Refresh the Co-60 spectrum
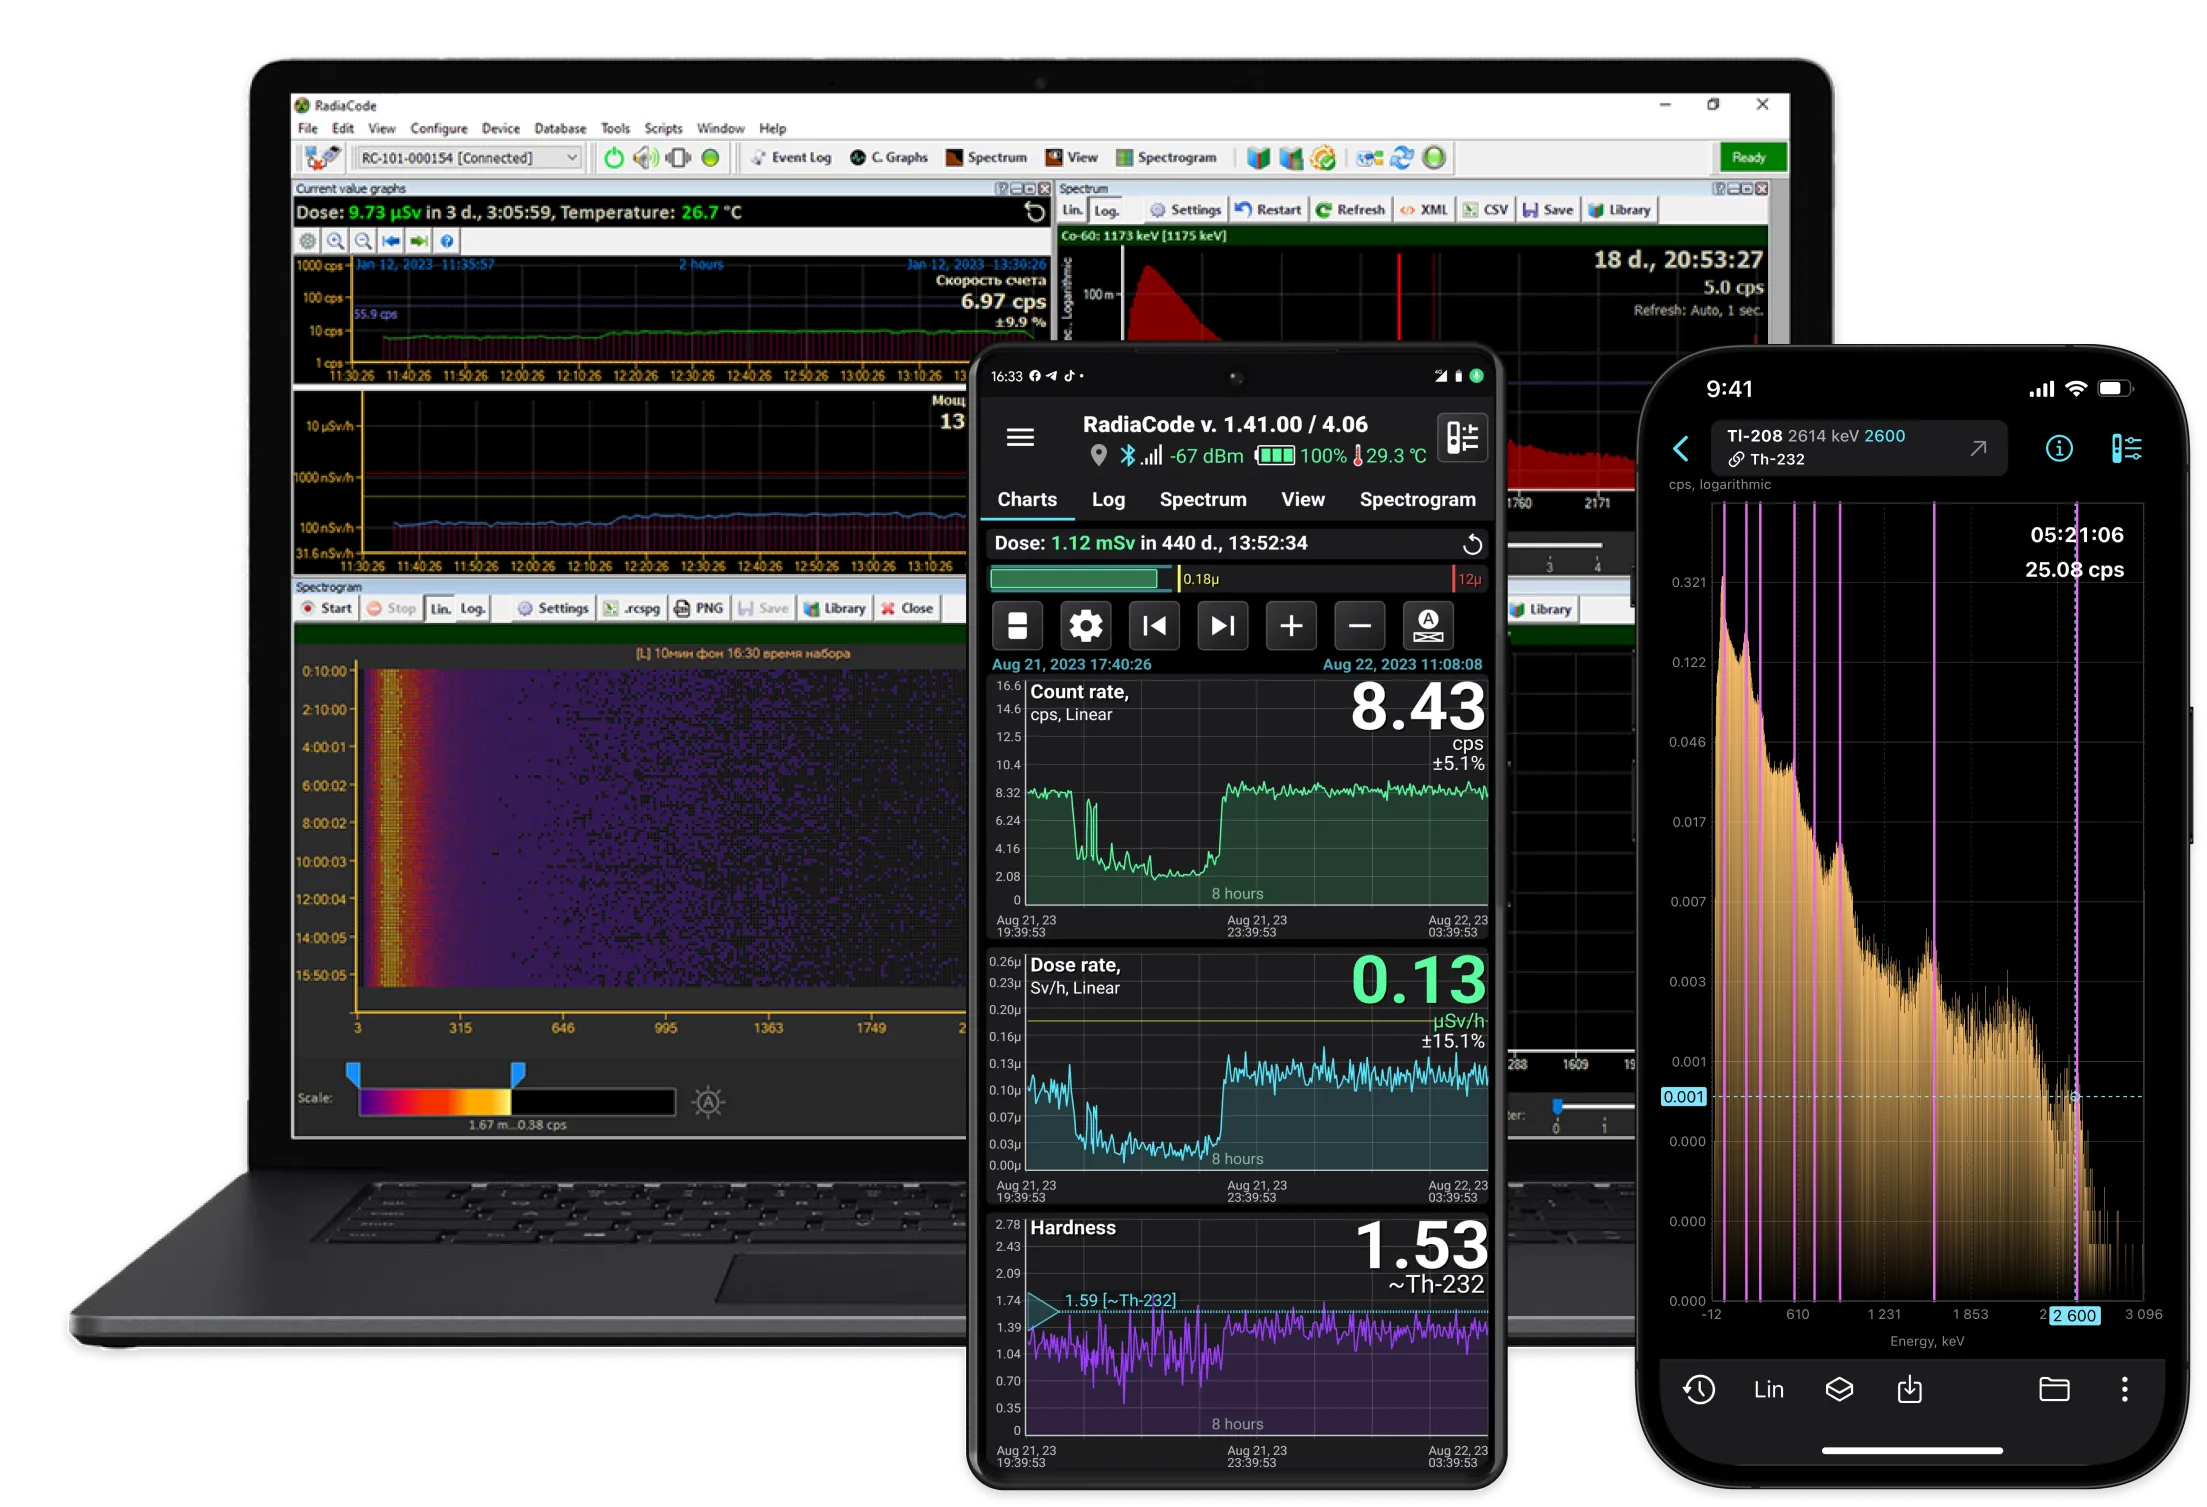Screen dimensions: 2207x1507 pyautogui.click(x=1350, y=209)
